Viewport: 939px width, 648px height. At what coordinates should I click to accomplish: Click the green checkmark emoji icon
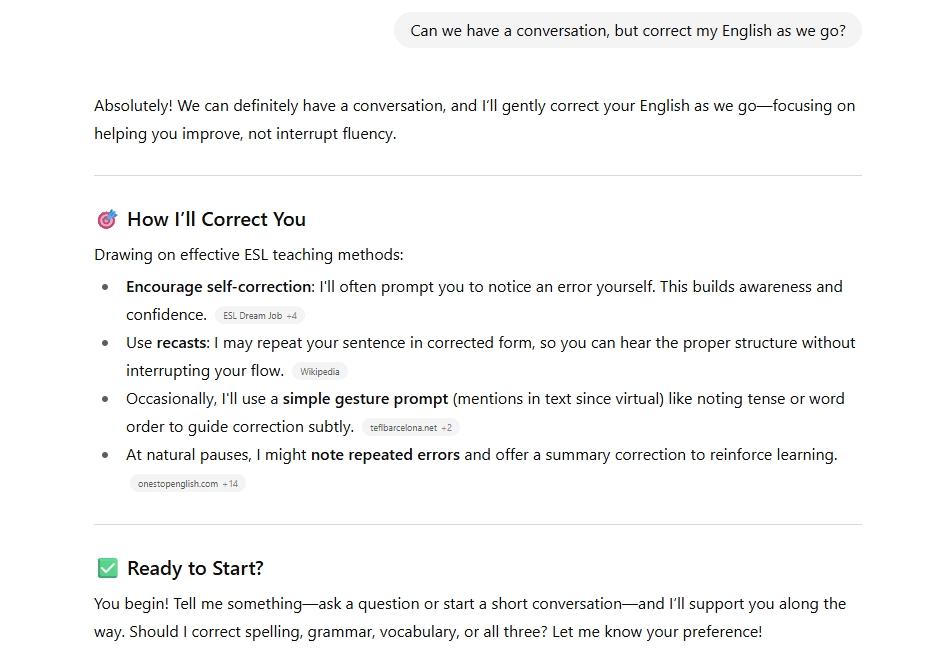(x=107, y=568)
